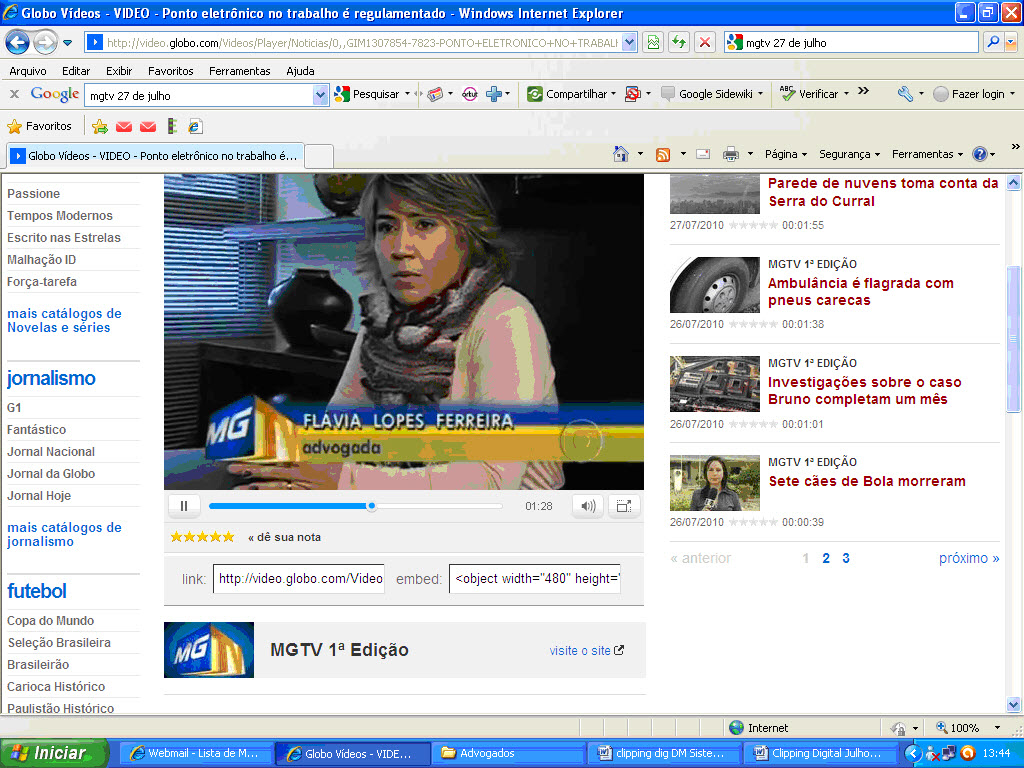This screenshot has width=1024, height=768.
Task: Click the Favoritos star icon
Action: pyautogui.click(x=14, y=127)
